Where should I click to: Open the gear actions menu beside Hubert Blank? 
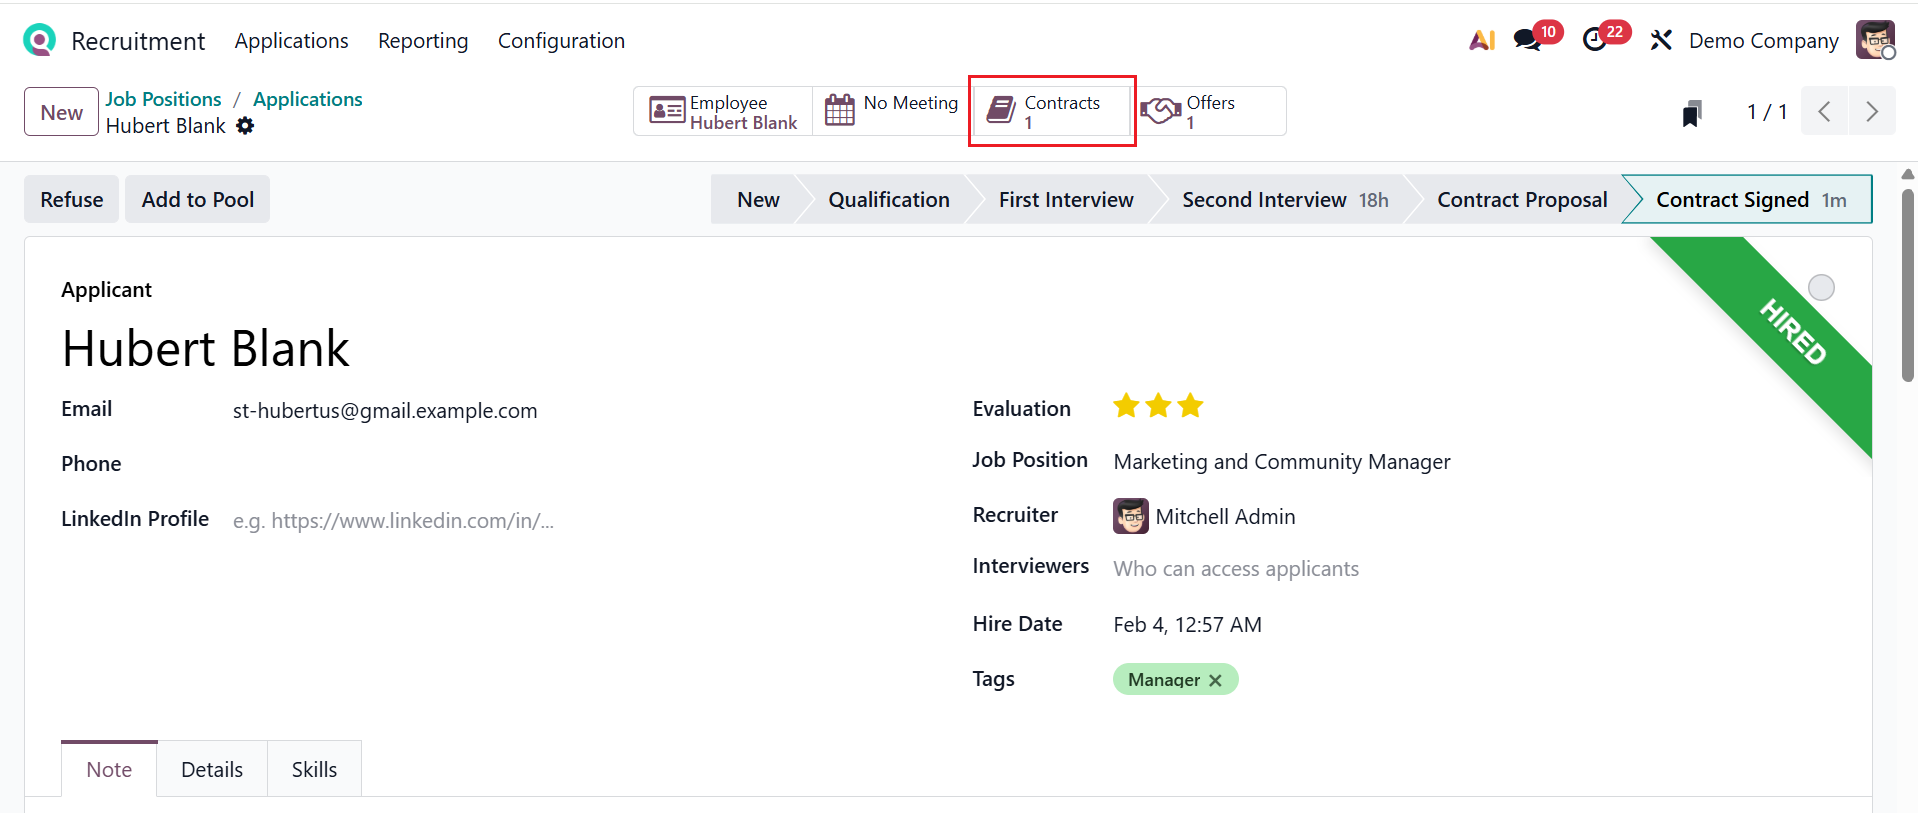(245, 126)
